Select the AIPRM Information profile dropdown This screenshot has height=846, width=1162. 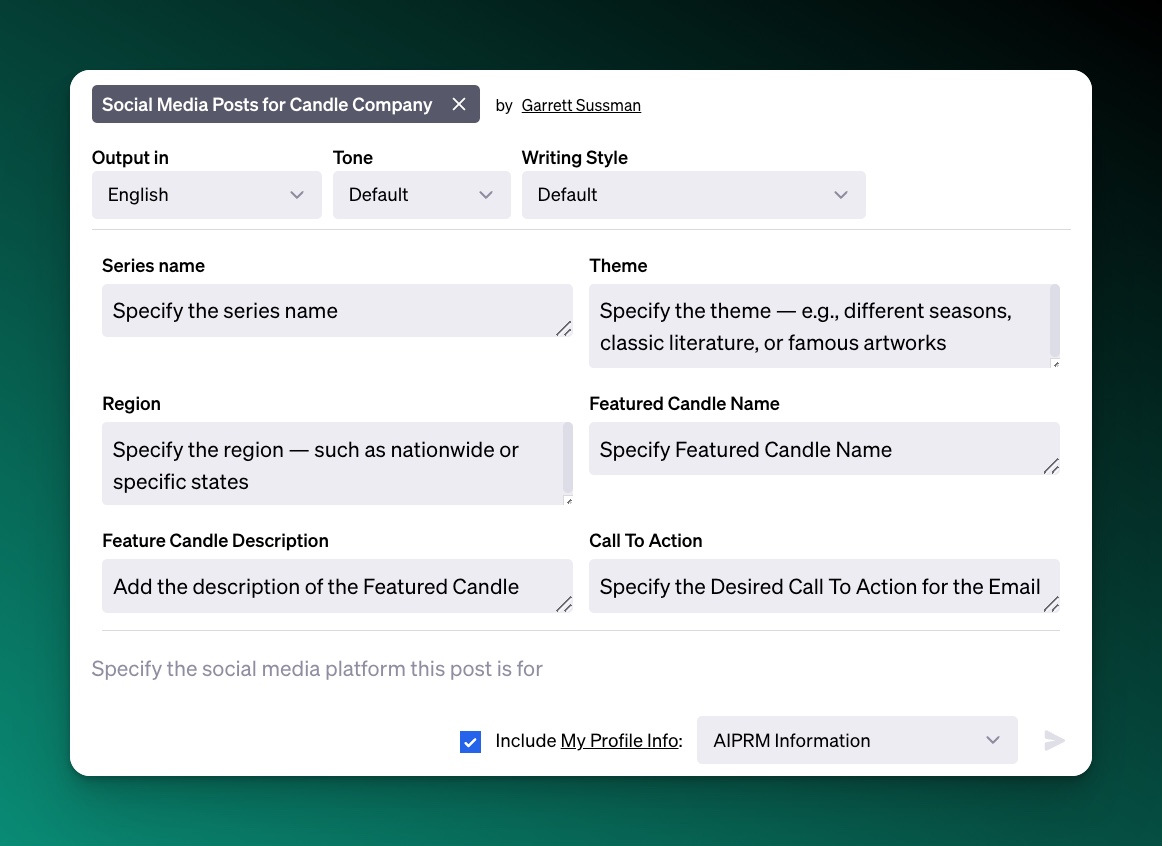click(x=856, y=740)
